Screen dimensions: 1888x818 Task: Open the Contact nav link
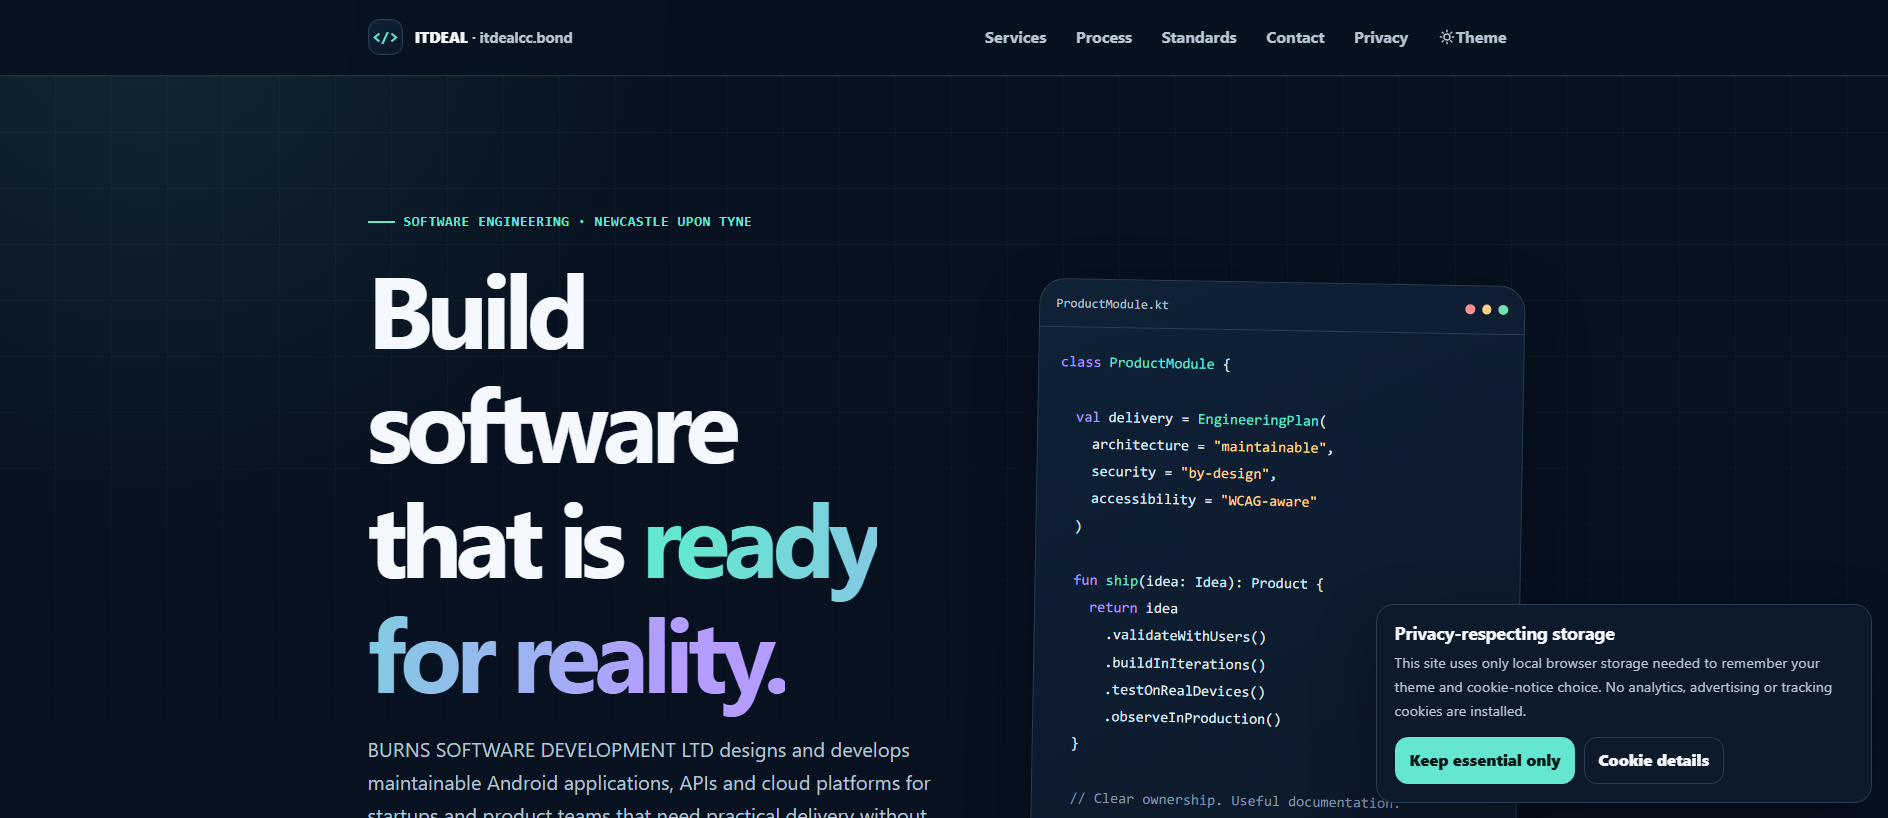coord(1295,37)
